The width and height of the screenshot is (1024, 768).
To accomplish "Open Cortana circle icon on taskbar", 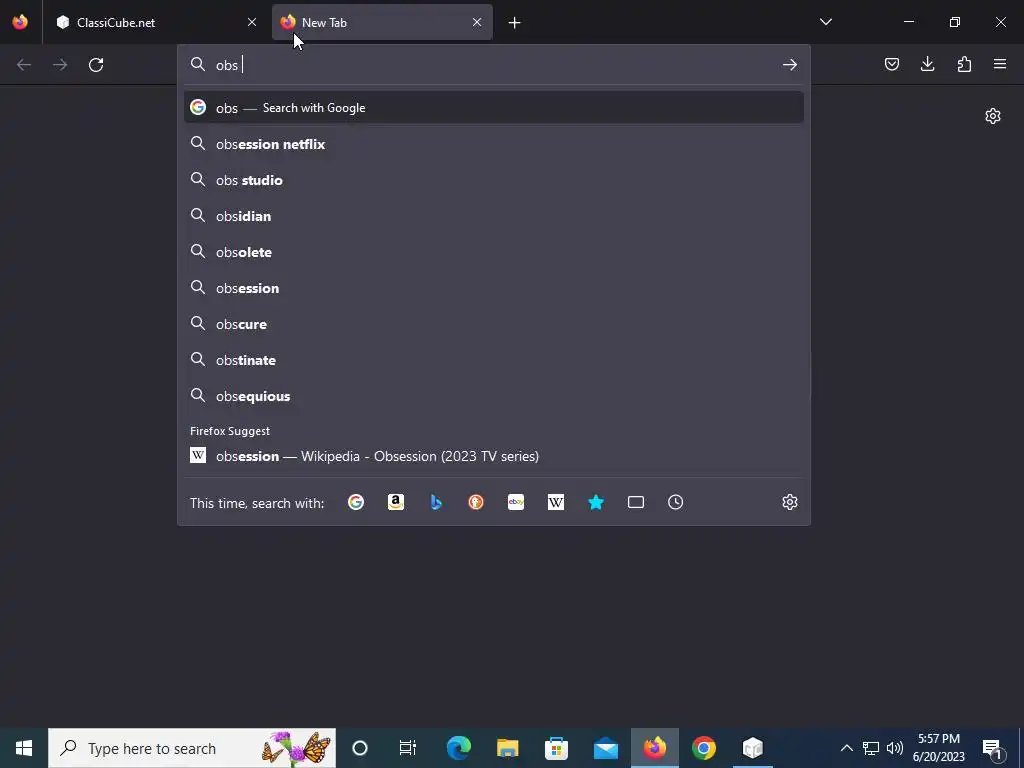I will (x=360, y=748).
